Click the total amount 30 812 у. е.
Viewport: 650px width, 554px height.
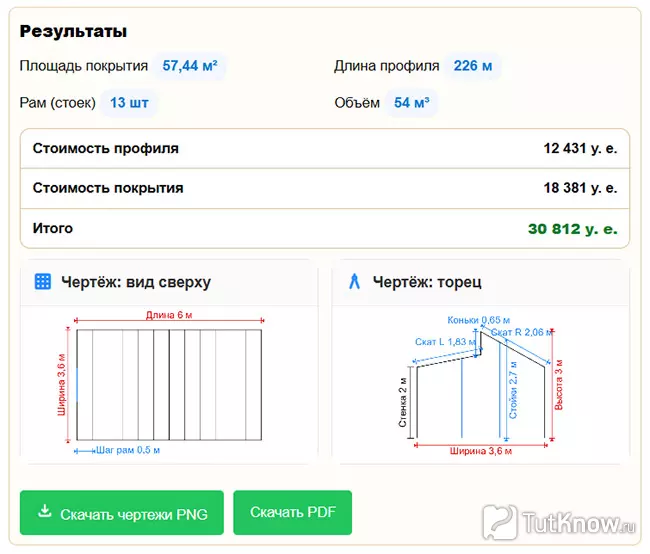(x=572, y=229)
